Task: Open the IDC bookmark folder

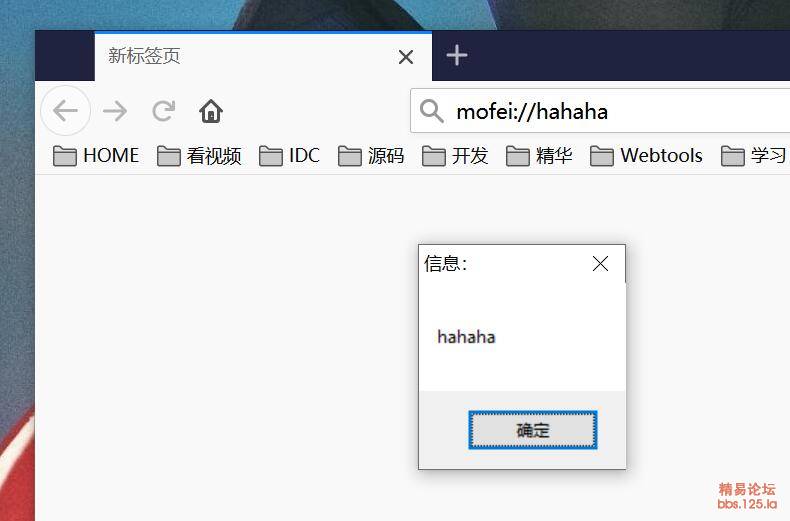Action: click(x=289, y=156)
